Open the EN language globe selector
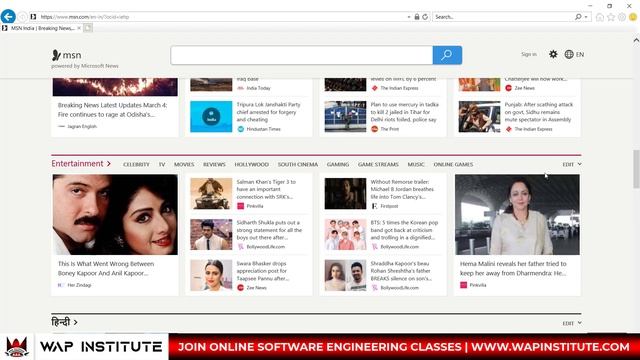The height and width of the screenshot is (360, 640). pyautogui.click(x=574, y=54)
